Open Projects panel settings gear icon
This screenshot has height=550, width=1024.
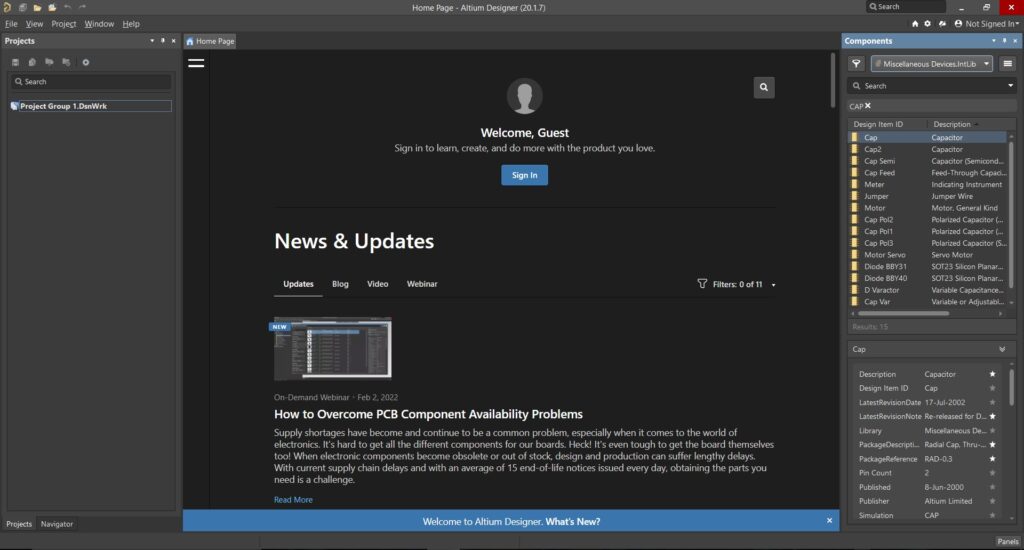(86, 62)
